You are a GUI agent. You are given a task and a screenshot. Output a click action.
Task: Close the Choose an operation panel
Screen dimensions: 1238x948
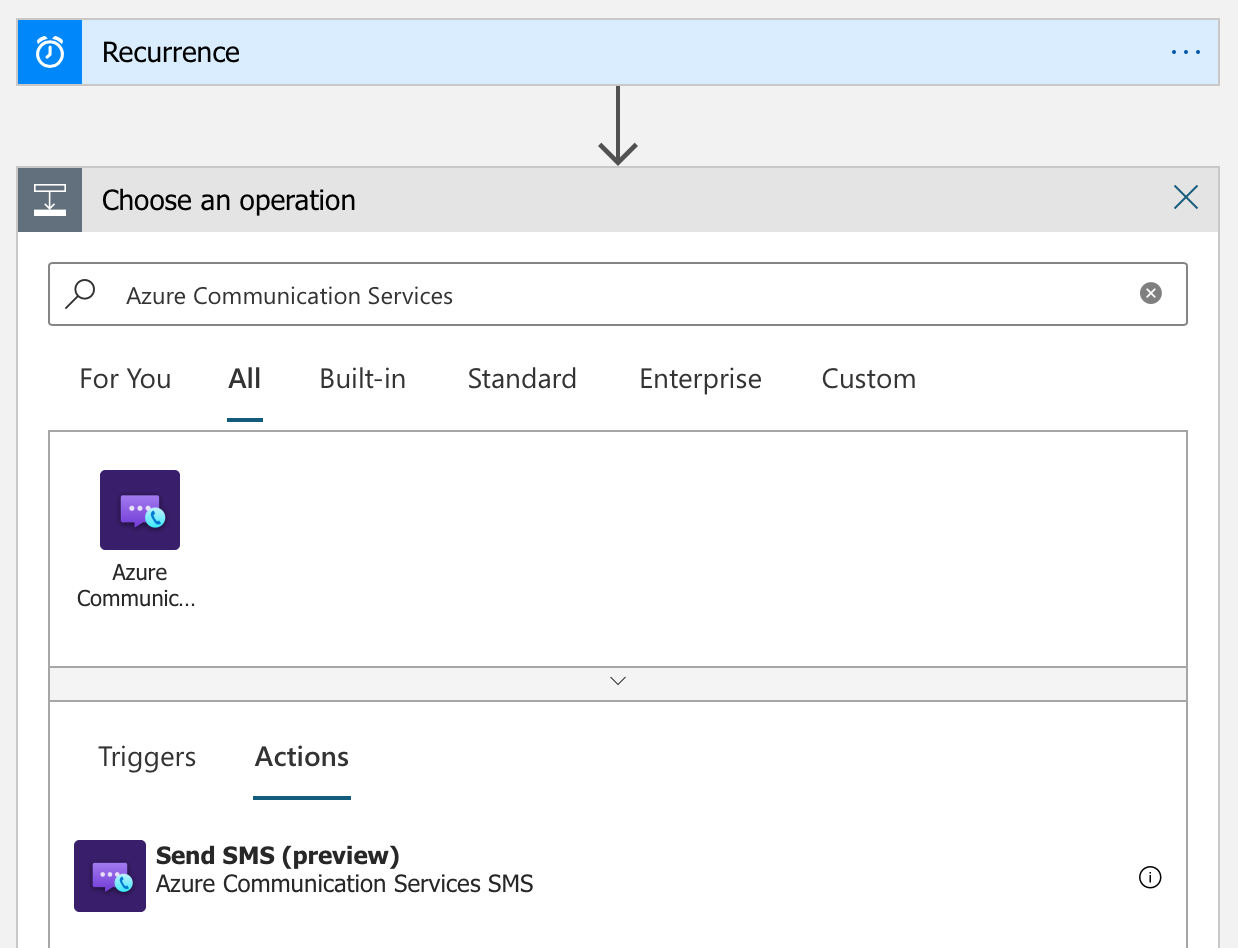tap(1185, 198)
